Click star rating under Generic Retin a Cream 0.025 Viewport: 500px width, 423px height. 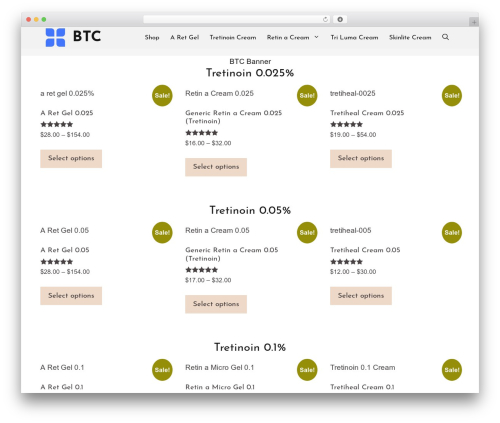coord(202,133)
